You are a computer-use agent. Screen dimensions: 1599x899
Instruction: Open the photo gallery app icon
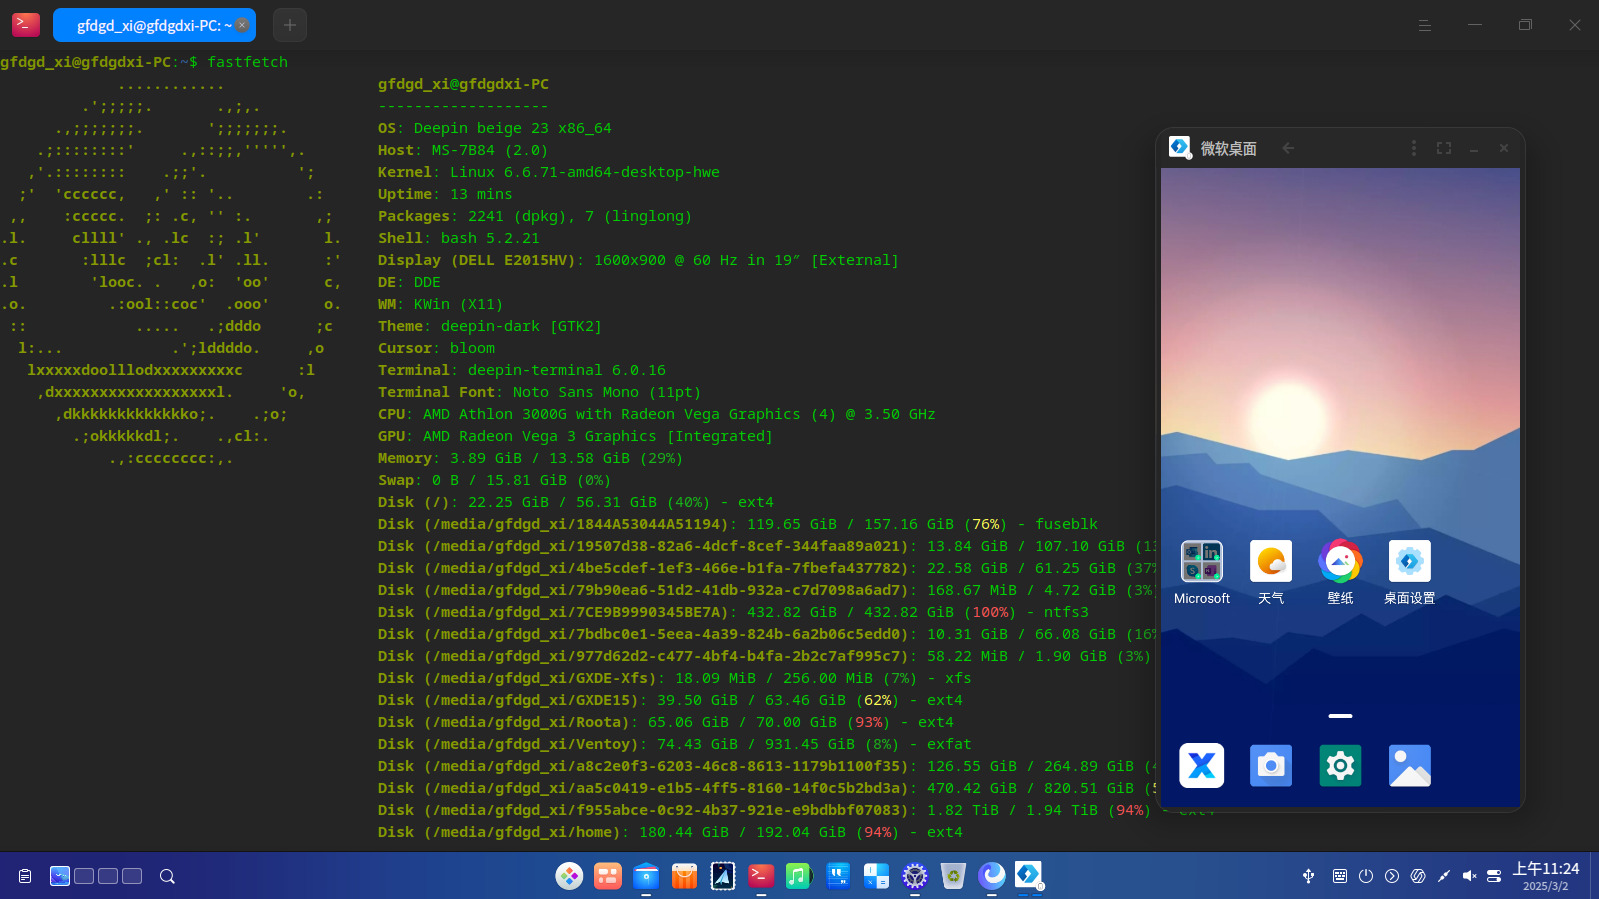1410,766
